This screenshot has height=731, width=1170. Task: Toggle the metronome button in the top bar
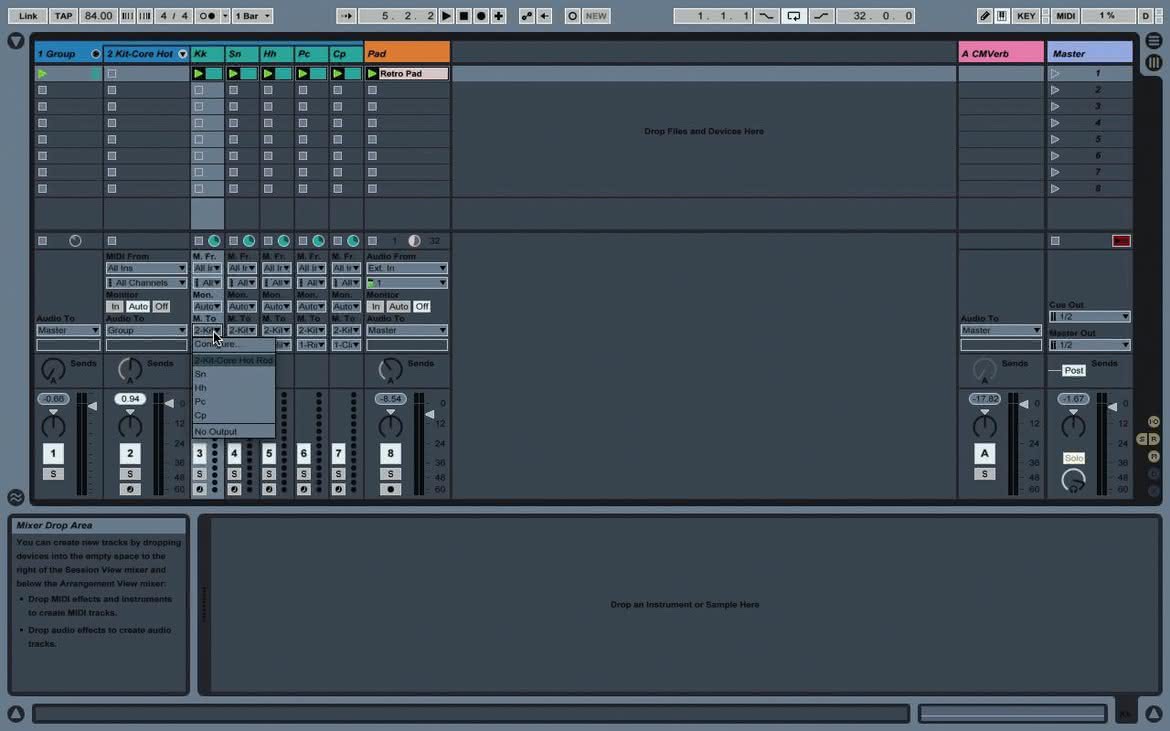(207, 16)
